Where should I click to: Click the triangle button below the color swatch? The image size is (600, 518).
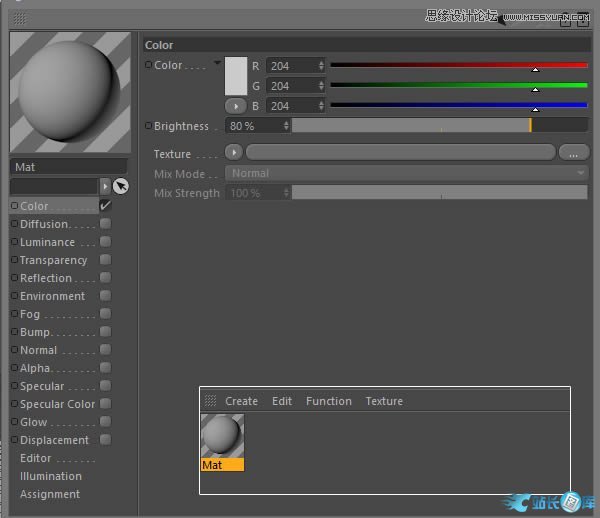click(236, 105)
